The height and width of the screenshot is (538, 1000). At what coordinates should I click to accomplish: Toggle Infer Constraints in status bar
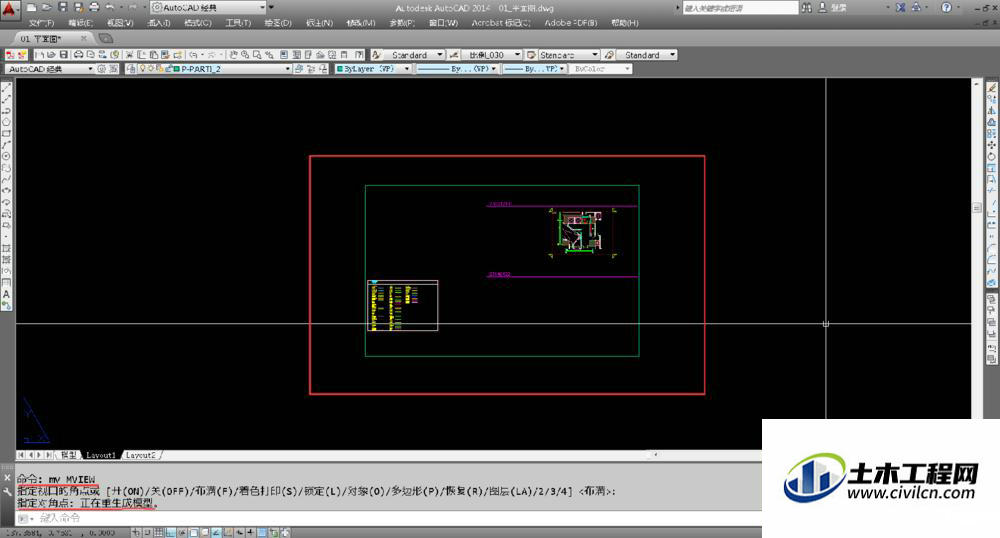pyautogui.click(x=136, y=532)
